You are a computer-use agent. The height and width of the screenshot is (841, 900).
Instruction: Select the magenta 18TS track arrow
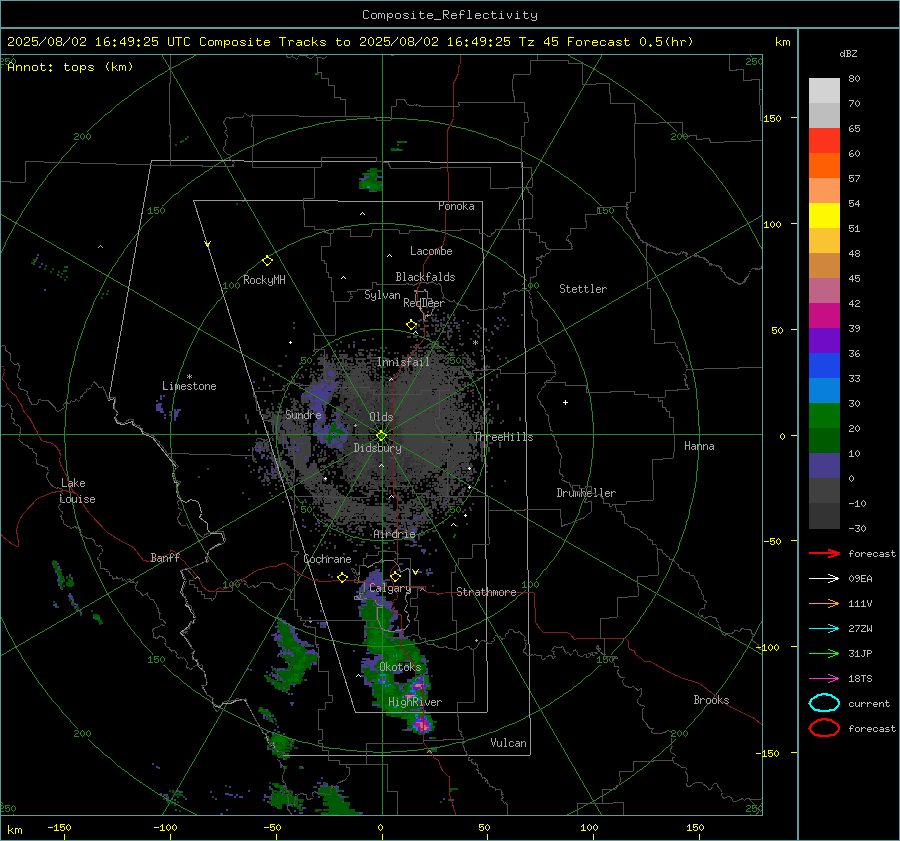pos(824,679)
